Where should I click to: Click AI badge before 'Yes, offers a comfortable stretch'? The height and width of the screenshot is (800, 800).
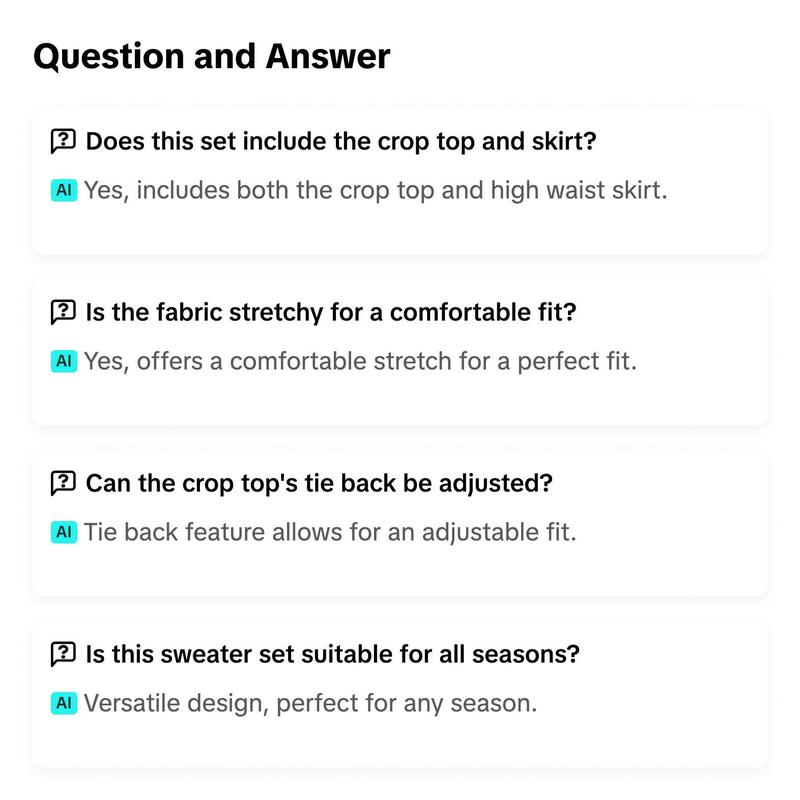click(64, 361)
